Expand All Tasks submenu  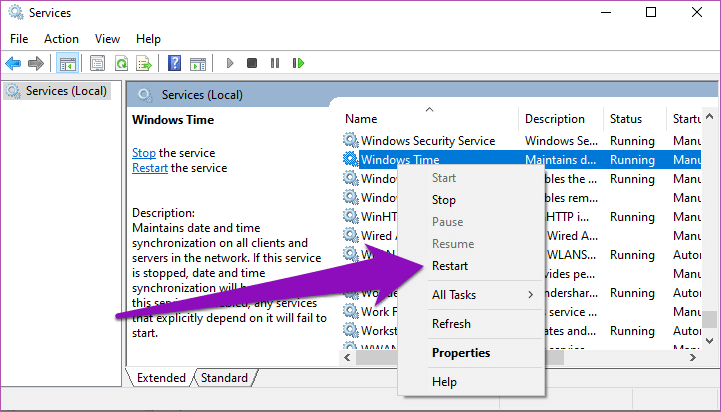tap(471, 295)
